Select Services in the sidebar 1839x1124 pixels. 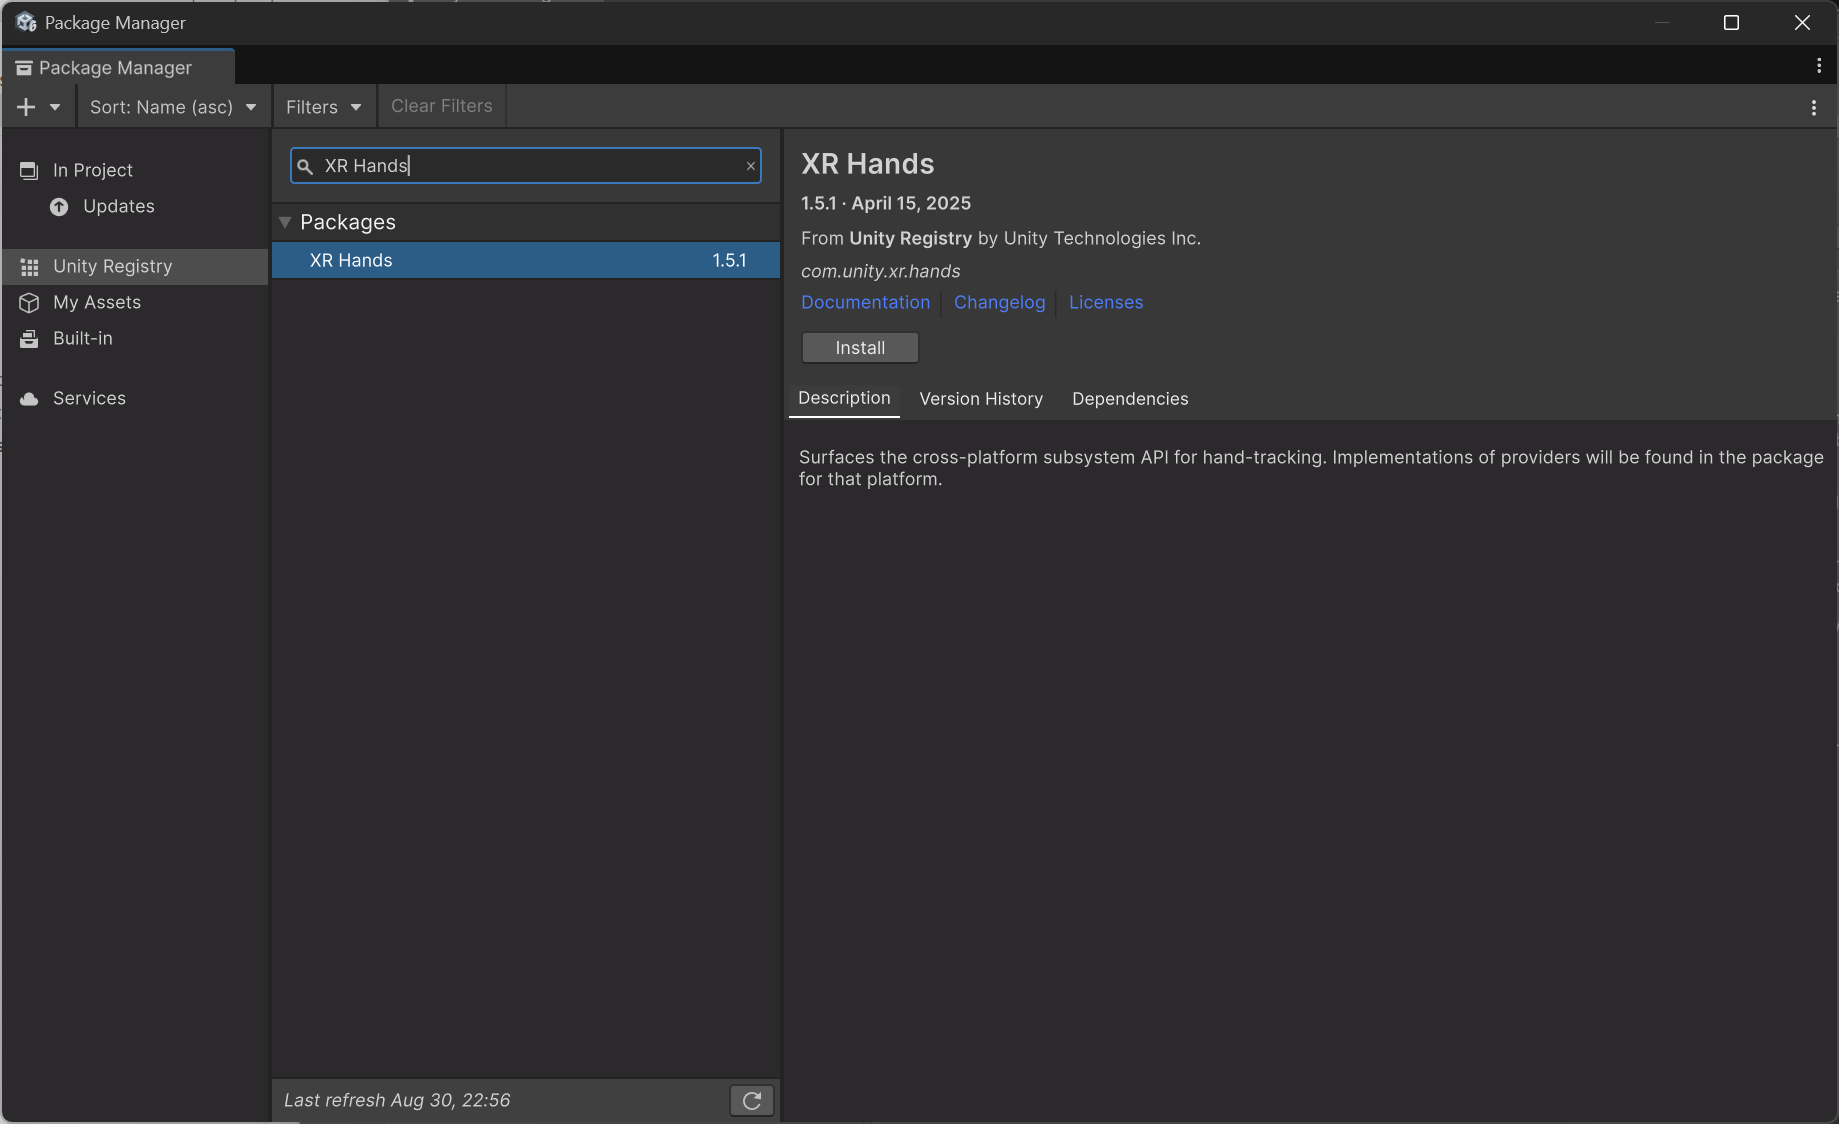(x=134, y=398)
